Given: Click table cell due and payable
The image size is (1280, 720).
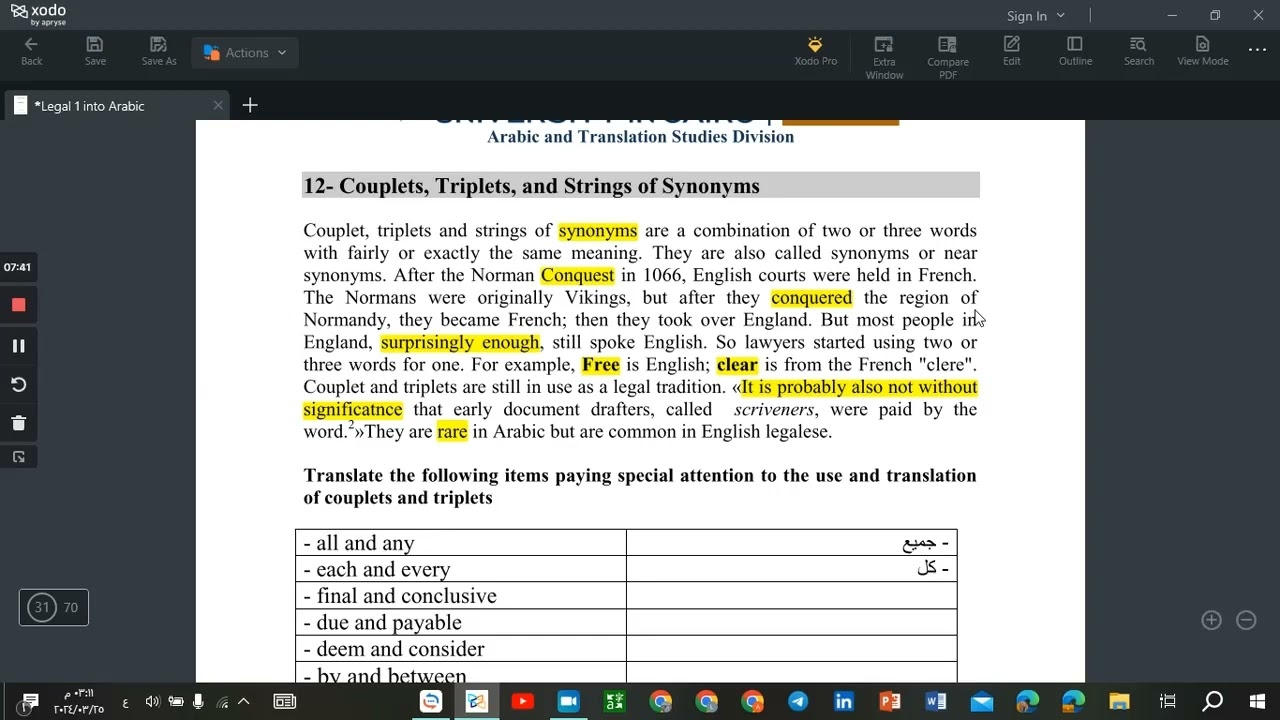Looking at the screenshot, I should tap(461, 622).
